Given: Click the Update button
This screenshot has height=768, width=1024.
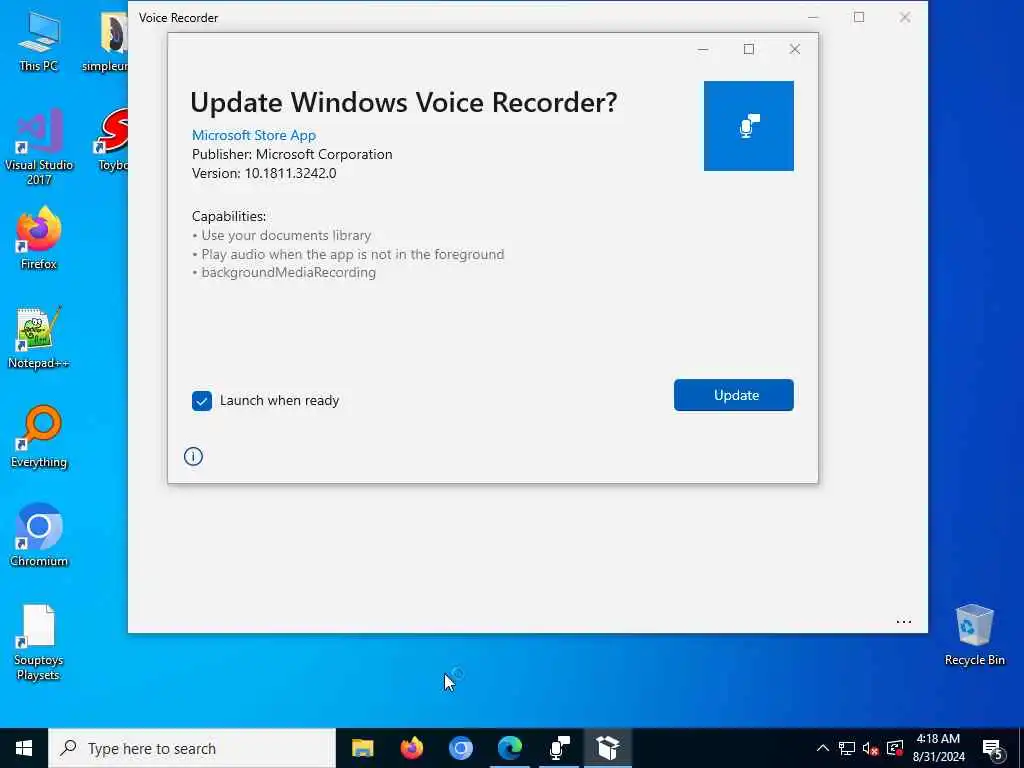Looking at the screenshot, I should click(x=733, y=395).
